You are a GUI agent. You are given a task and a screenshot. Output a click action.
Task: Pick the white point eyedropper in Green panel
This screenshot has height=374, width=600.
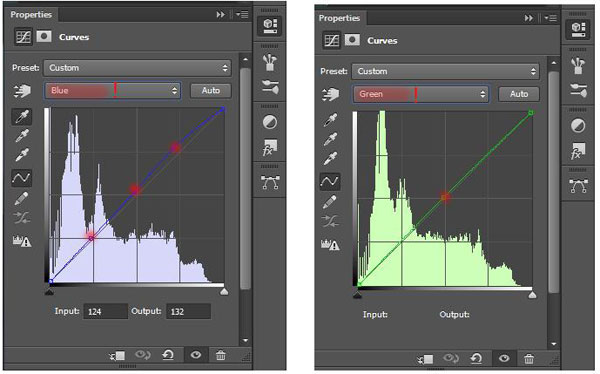(x=330, y=158)
